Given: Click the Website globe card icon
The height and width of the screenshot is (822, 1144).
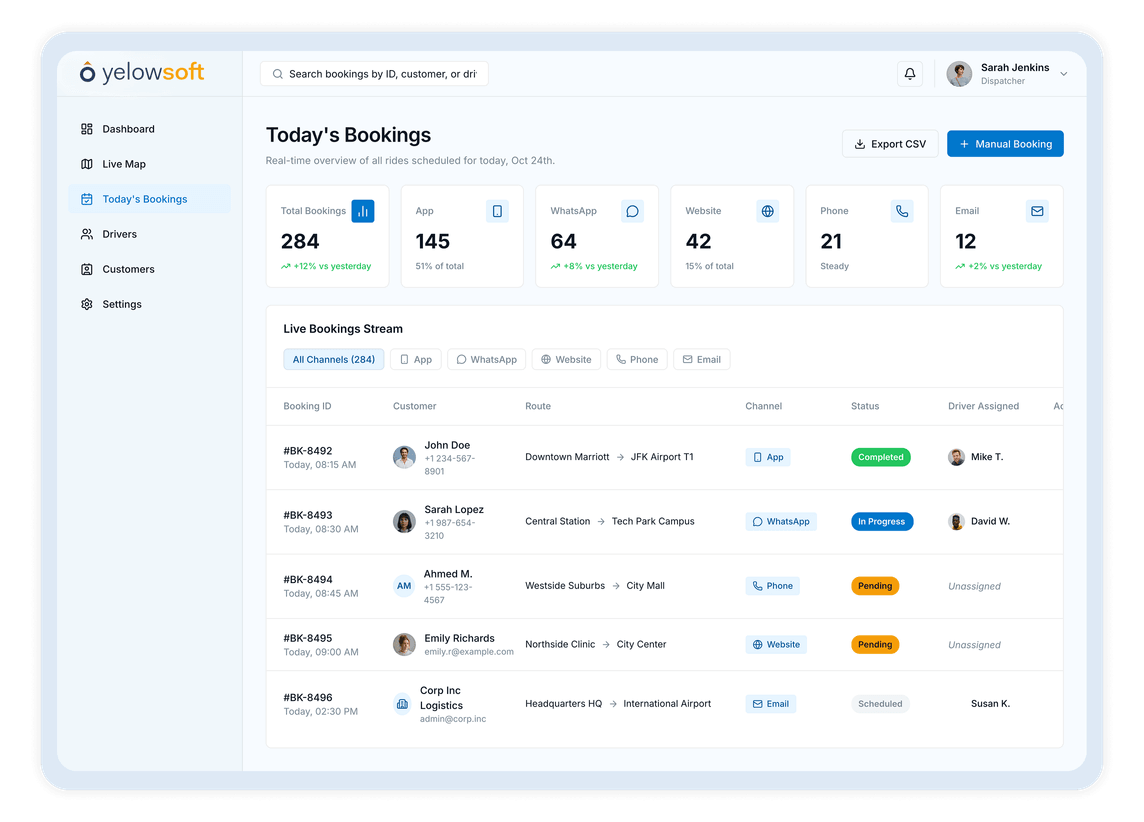Looking at the screenshot, I should (x=767, y=211).
